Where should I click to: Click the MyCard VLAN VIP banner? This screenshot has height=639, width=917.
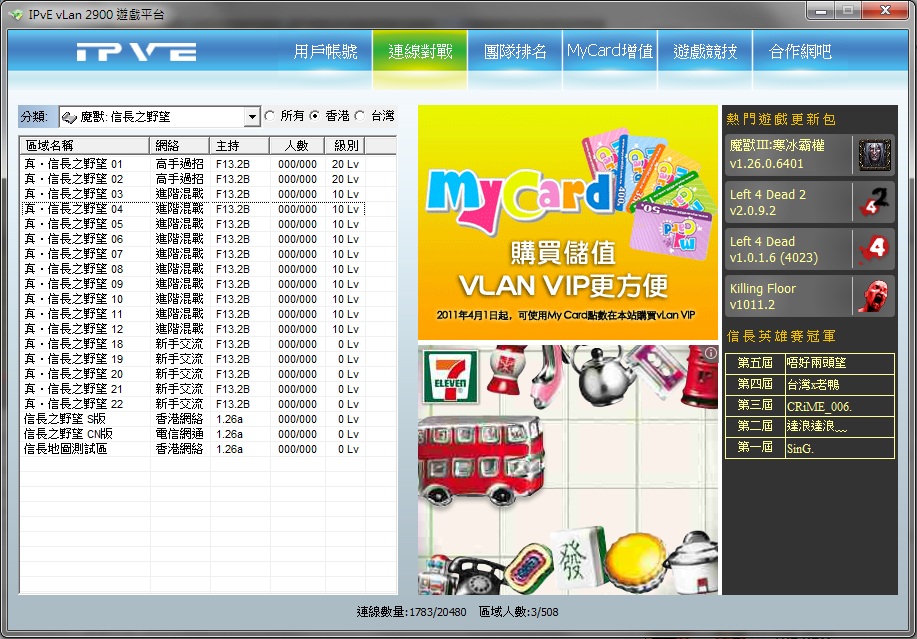click(568, 222)
